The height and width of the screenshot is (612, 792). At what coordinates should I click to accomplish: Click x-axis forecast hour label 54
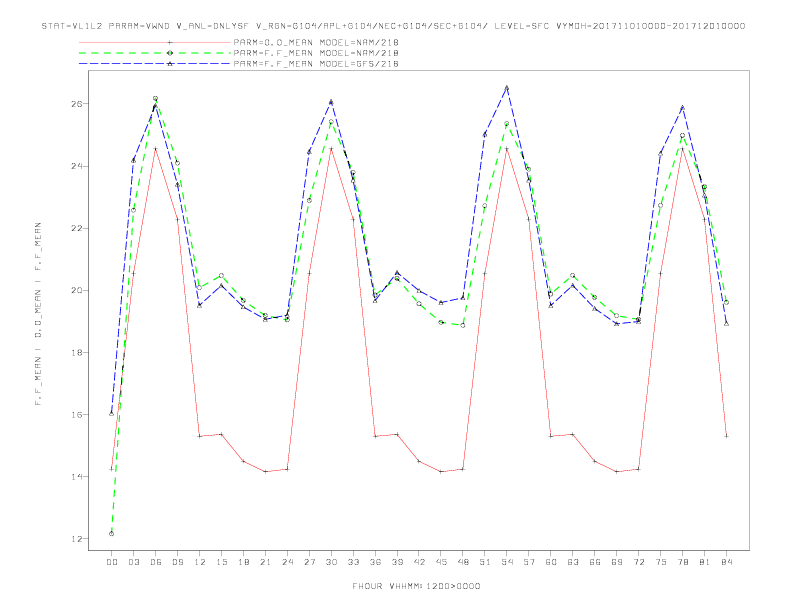pos(507,562)
